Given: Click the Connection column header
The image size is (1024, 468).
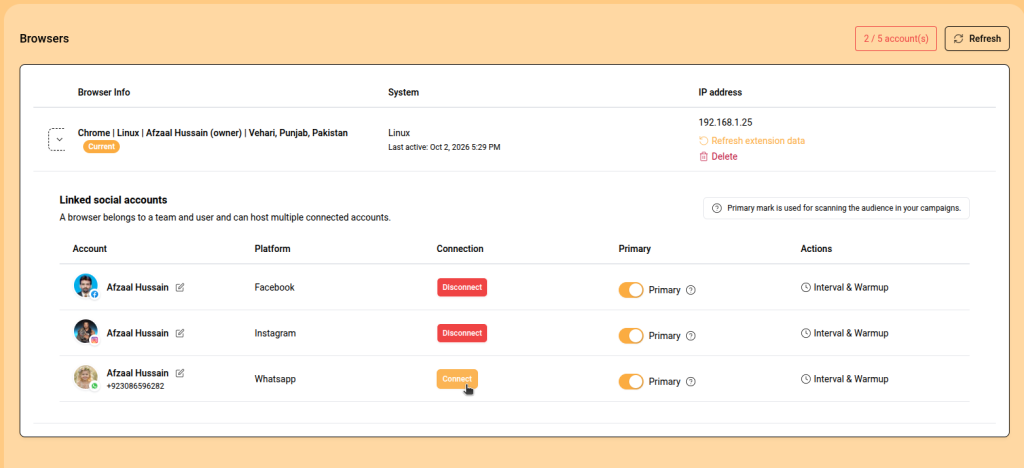Looking at the screenshot, I should 460,249.
